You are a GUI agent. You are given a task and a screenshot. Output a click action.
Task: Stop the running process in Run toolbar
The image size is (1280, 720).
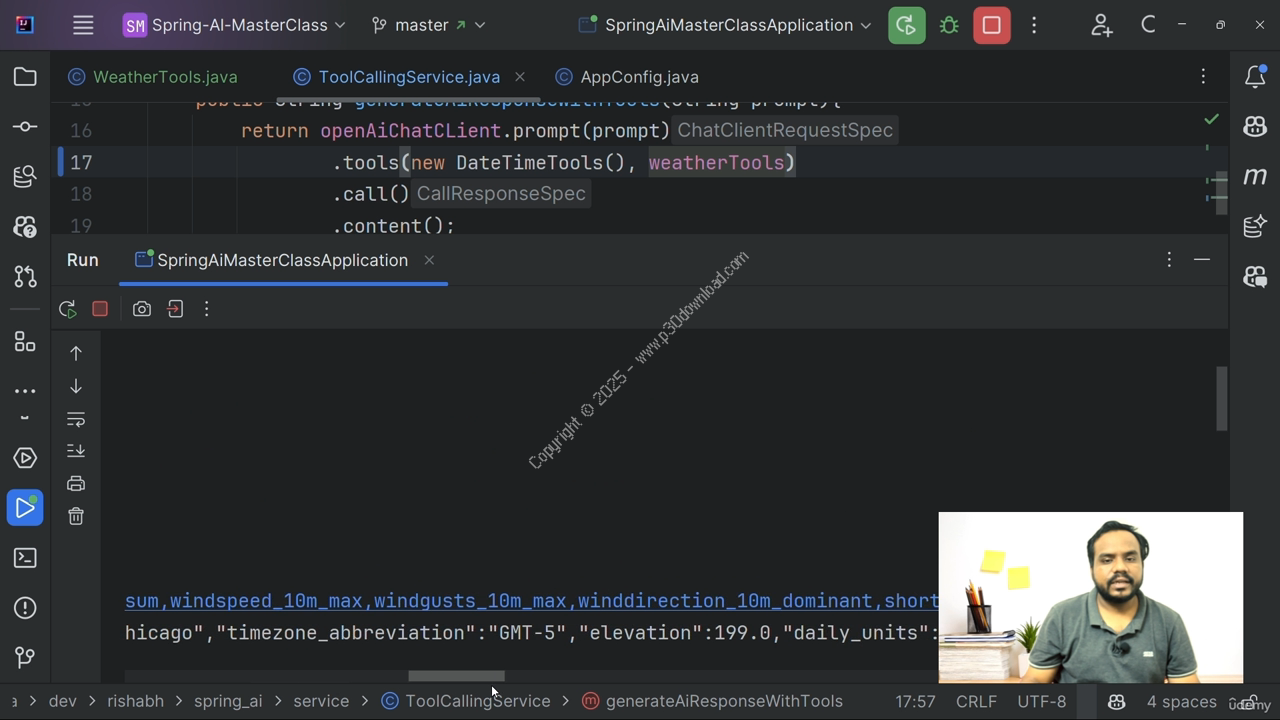tap(100, 309)
